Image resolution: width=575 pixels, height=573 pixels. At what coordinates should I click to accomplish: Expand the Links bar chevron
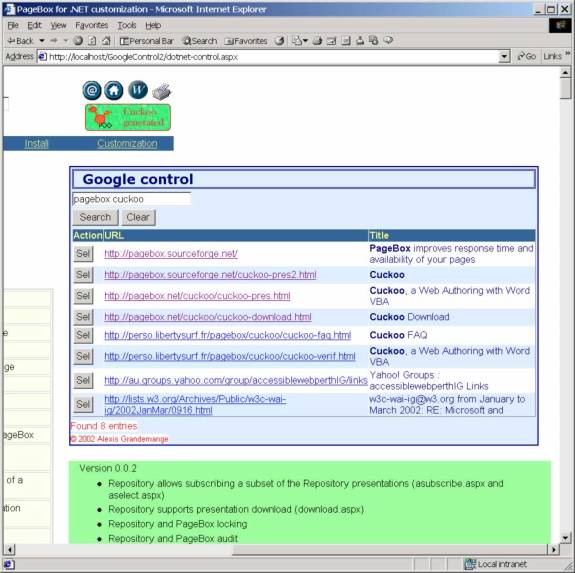[568, 54]
